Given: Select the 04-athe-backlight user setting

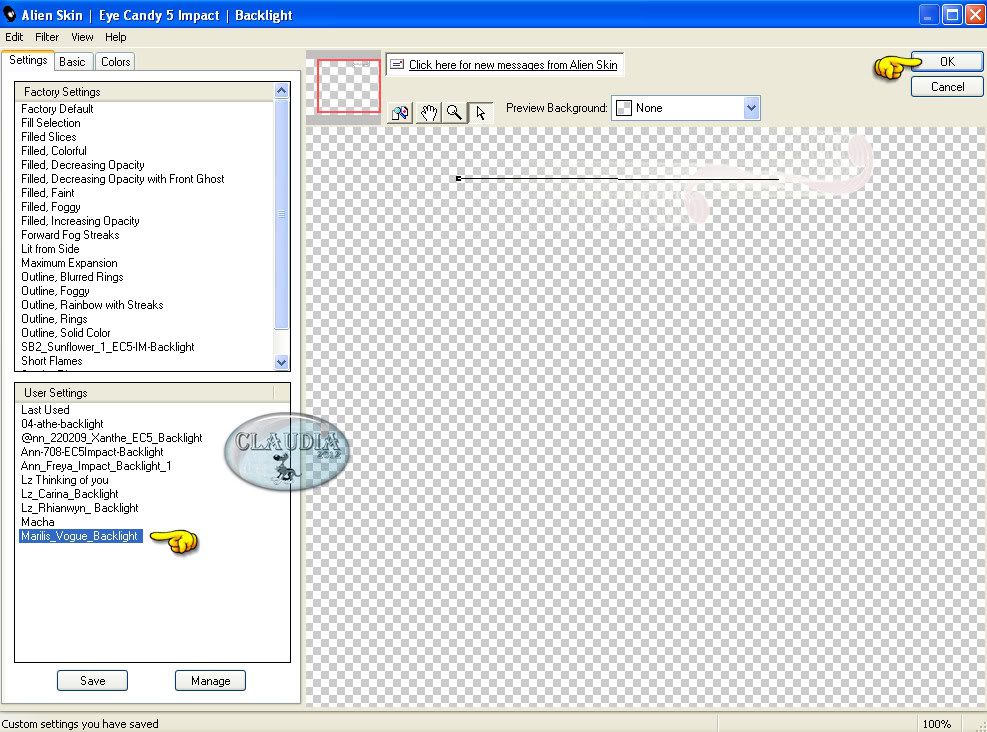Looking at the screenshot, I should click(x=62, y=424).
